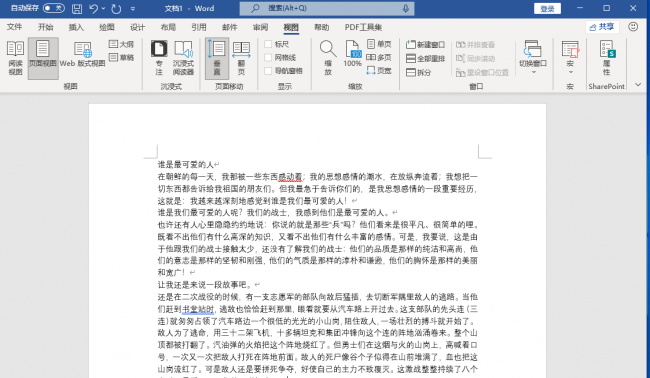Click the misspelled word 感动着
This screenshot has height=378, width=650.
[x=290, y=177]
